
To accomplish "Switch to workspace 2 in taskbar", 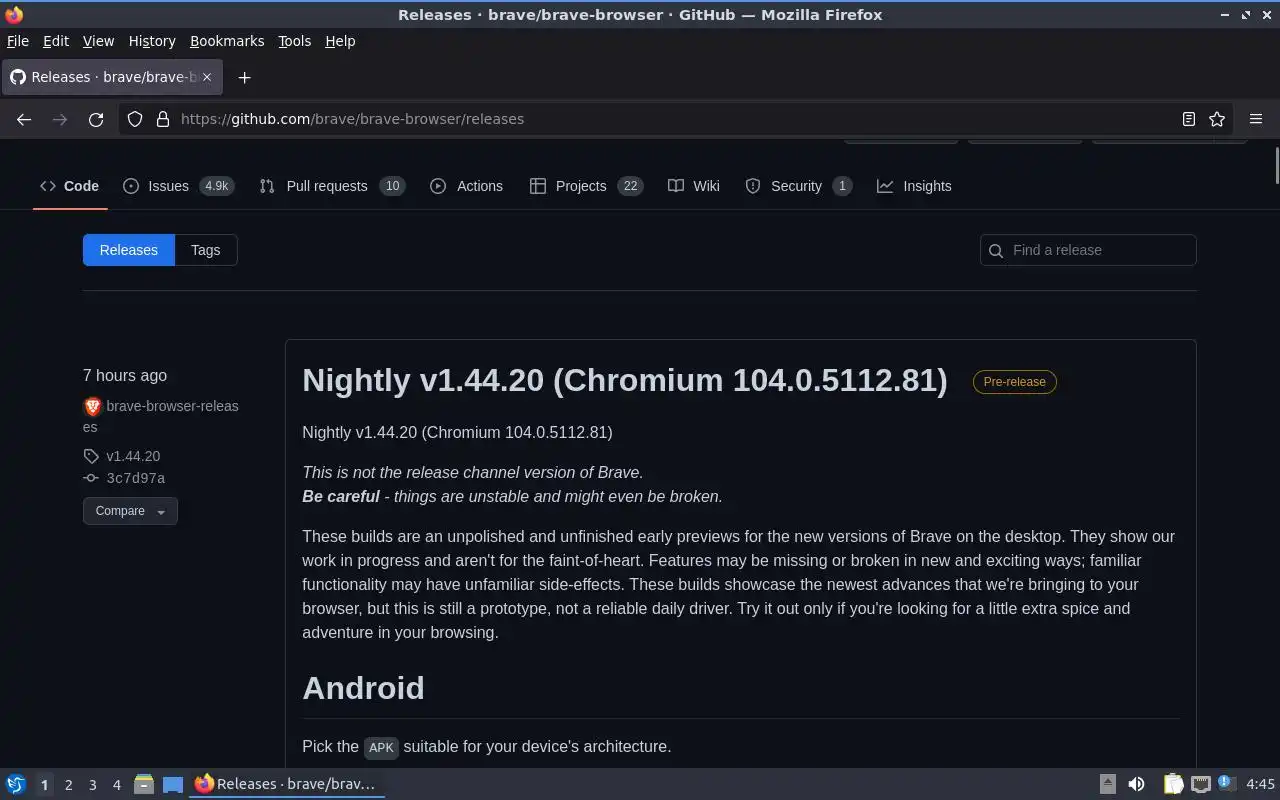I will click(x=68, y=785).
